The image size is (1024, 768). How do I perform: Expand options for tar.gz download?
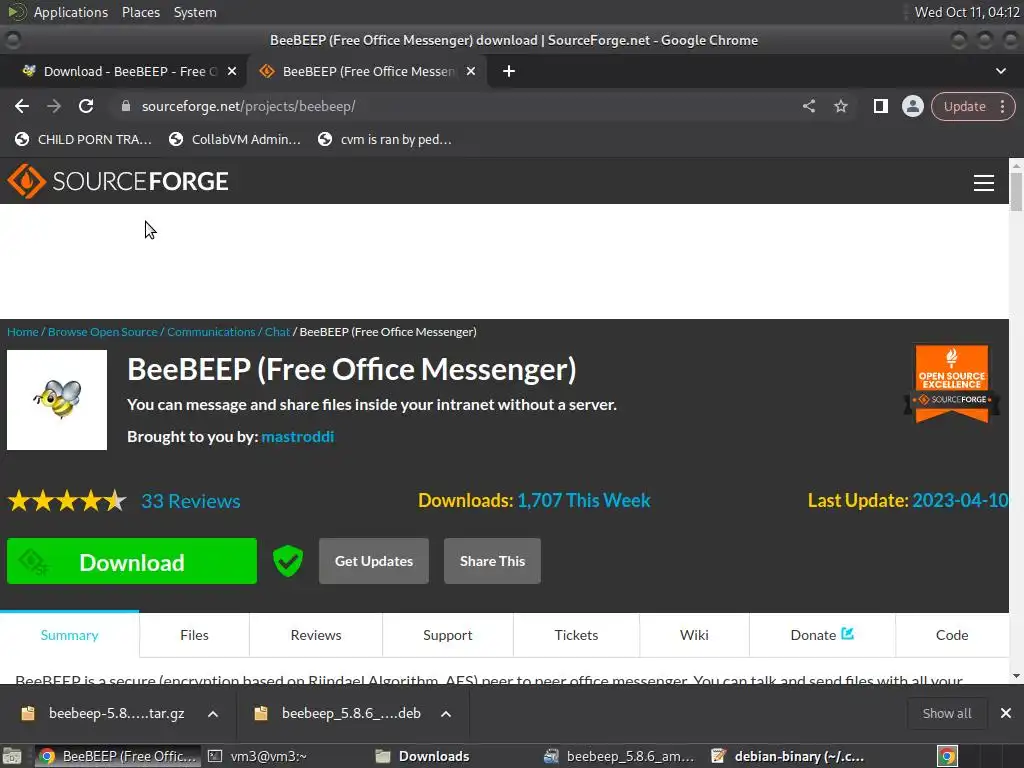click(x=213, y=714)
